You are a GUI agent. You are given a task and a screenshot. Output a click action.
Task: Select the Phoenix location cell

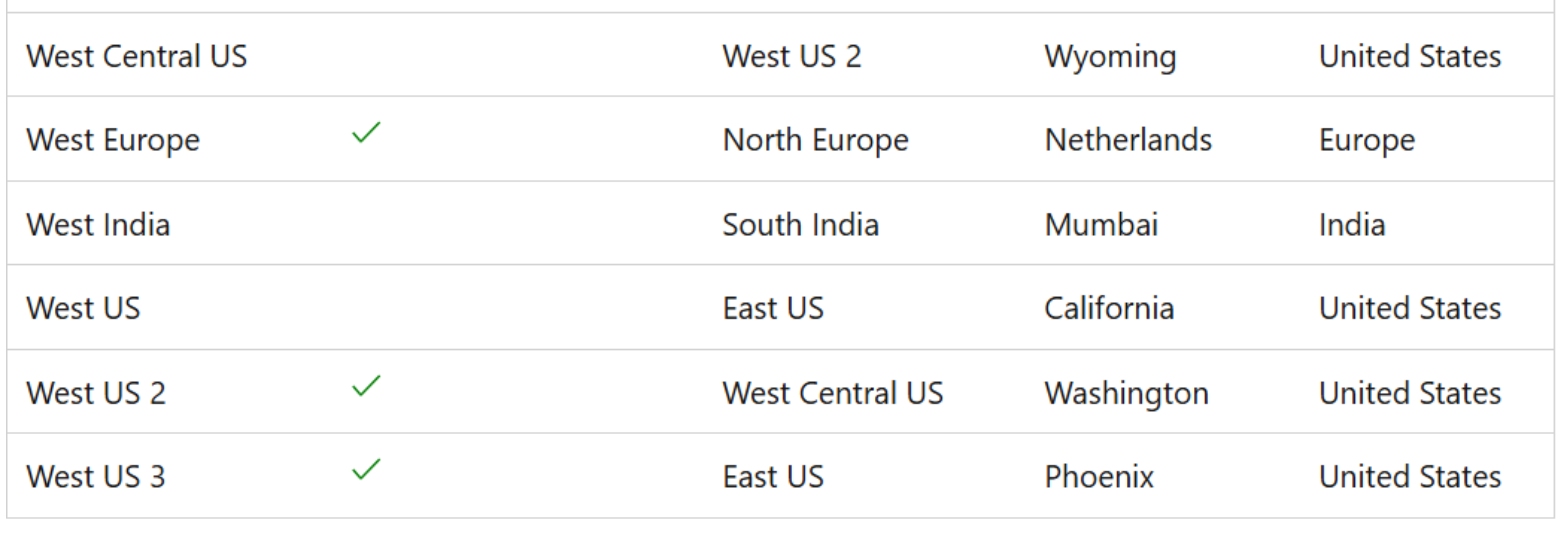[x=1099, y=476]
